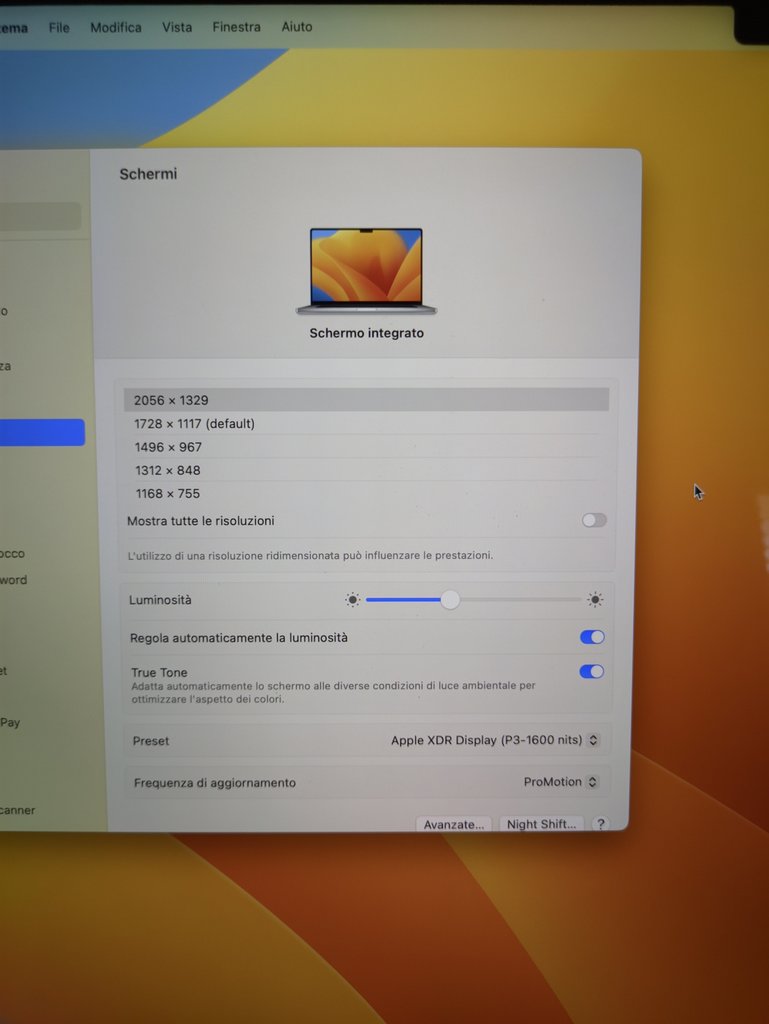Disable Regola automaticamente la luminosità switch
The height and width of the screenshot is (1024, 769).
tap(592, 637)
